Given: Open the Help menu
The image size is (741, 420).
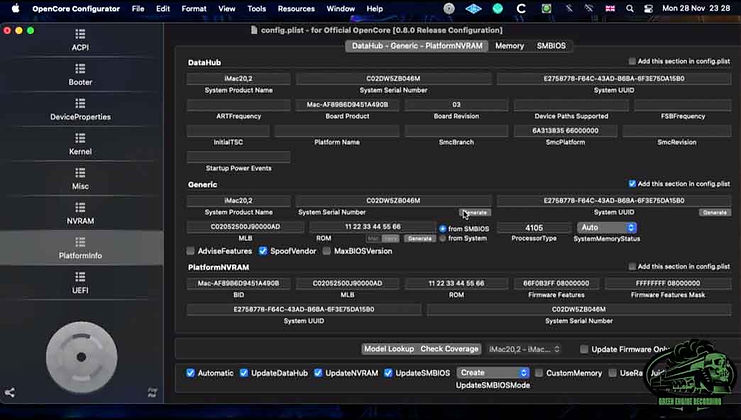Looking at the screenshot, I should click(375, 9).
